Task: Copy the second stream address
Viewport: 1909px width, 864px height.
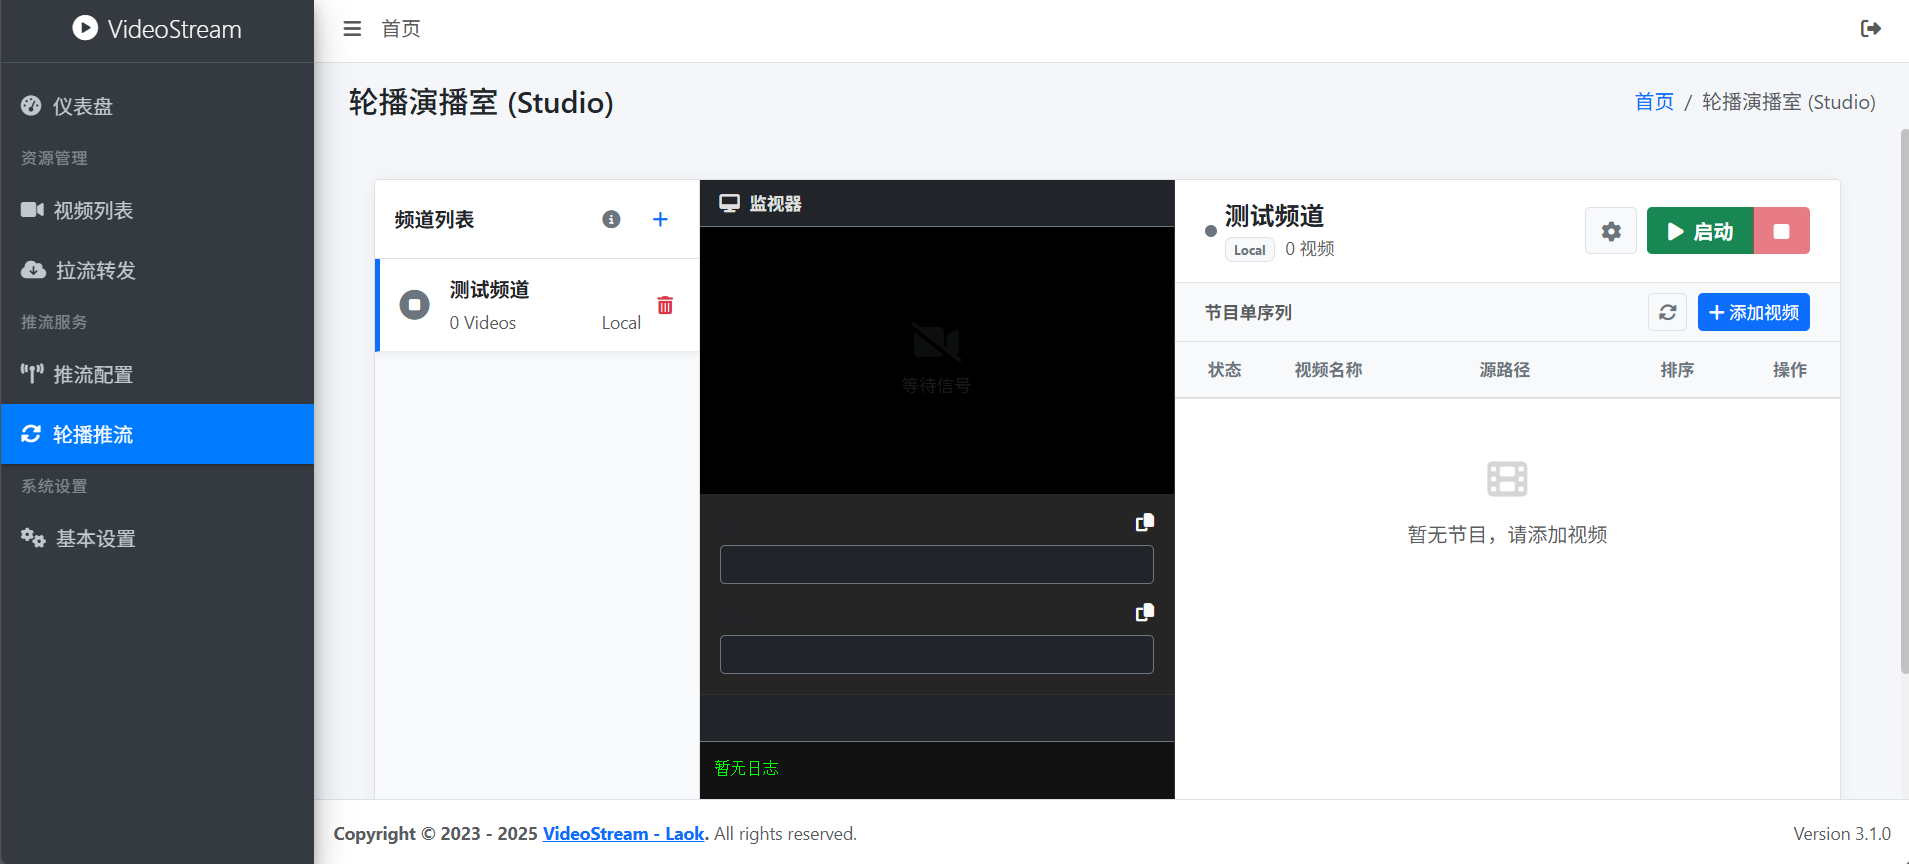Action: (x=1145, y=612)
